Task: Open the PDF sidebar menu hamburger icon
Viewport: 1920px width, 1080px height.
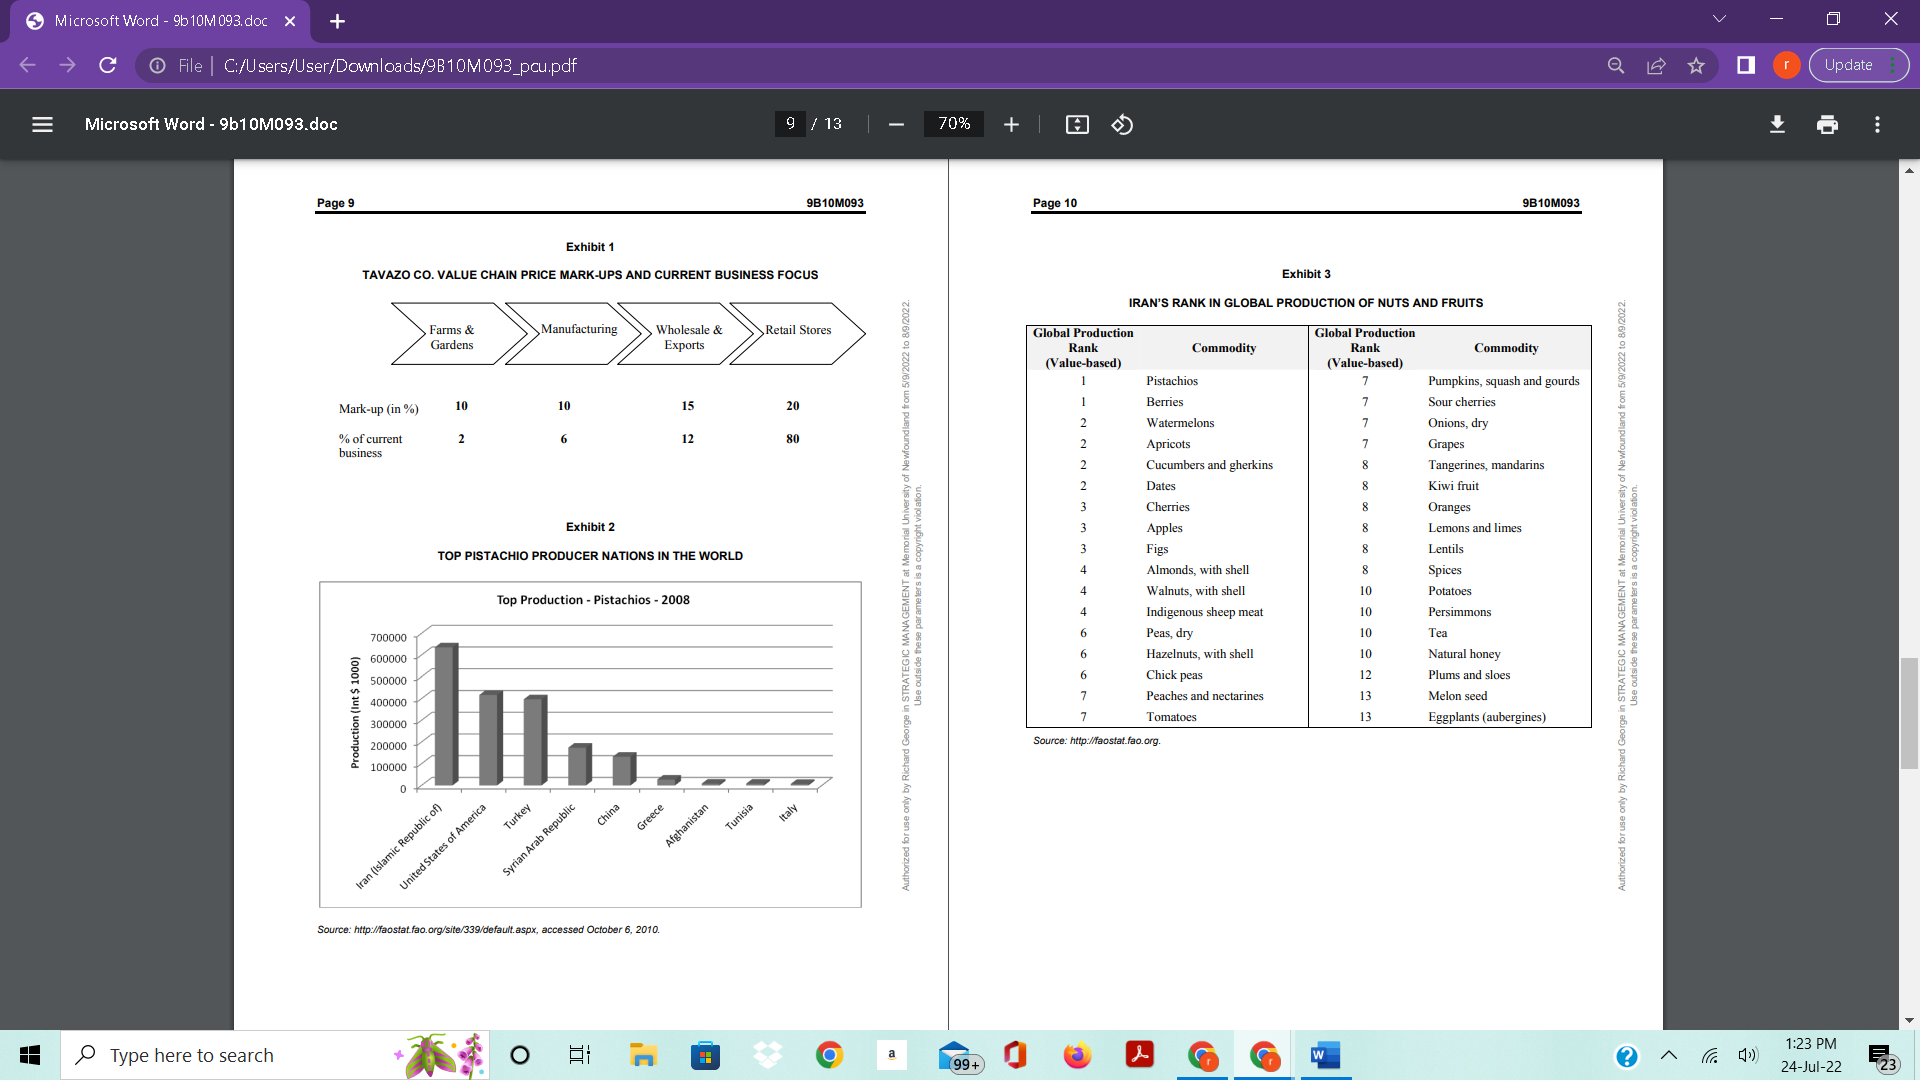Action: pyautogui.click(x=42, y=124)
